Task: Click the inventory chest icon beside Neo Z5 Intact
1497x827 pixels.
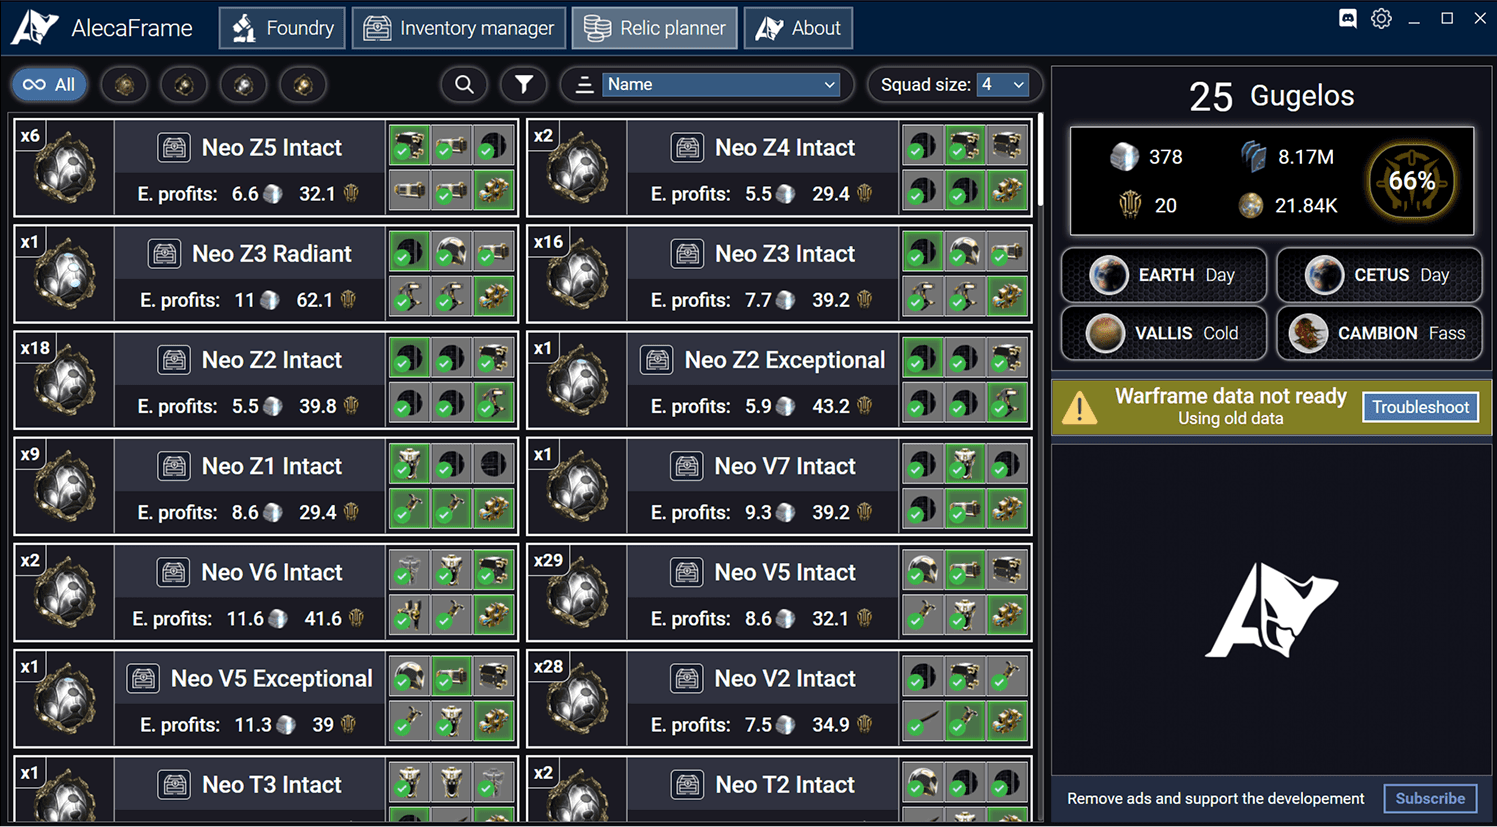Action: coord(174,148)
